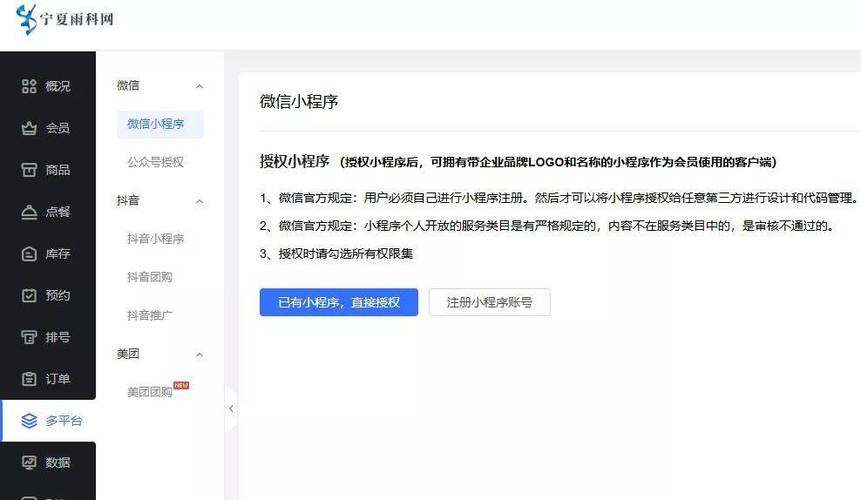Click the 美团 group header label
Image resolution: width=861 pixels, height=500 pixels.
(x=128, y=354)
